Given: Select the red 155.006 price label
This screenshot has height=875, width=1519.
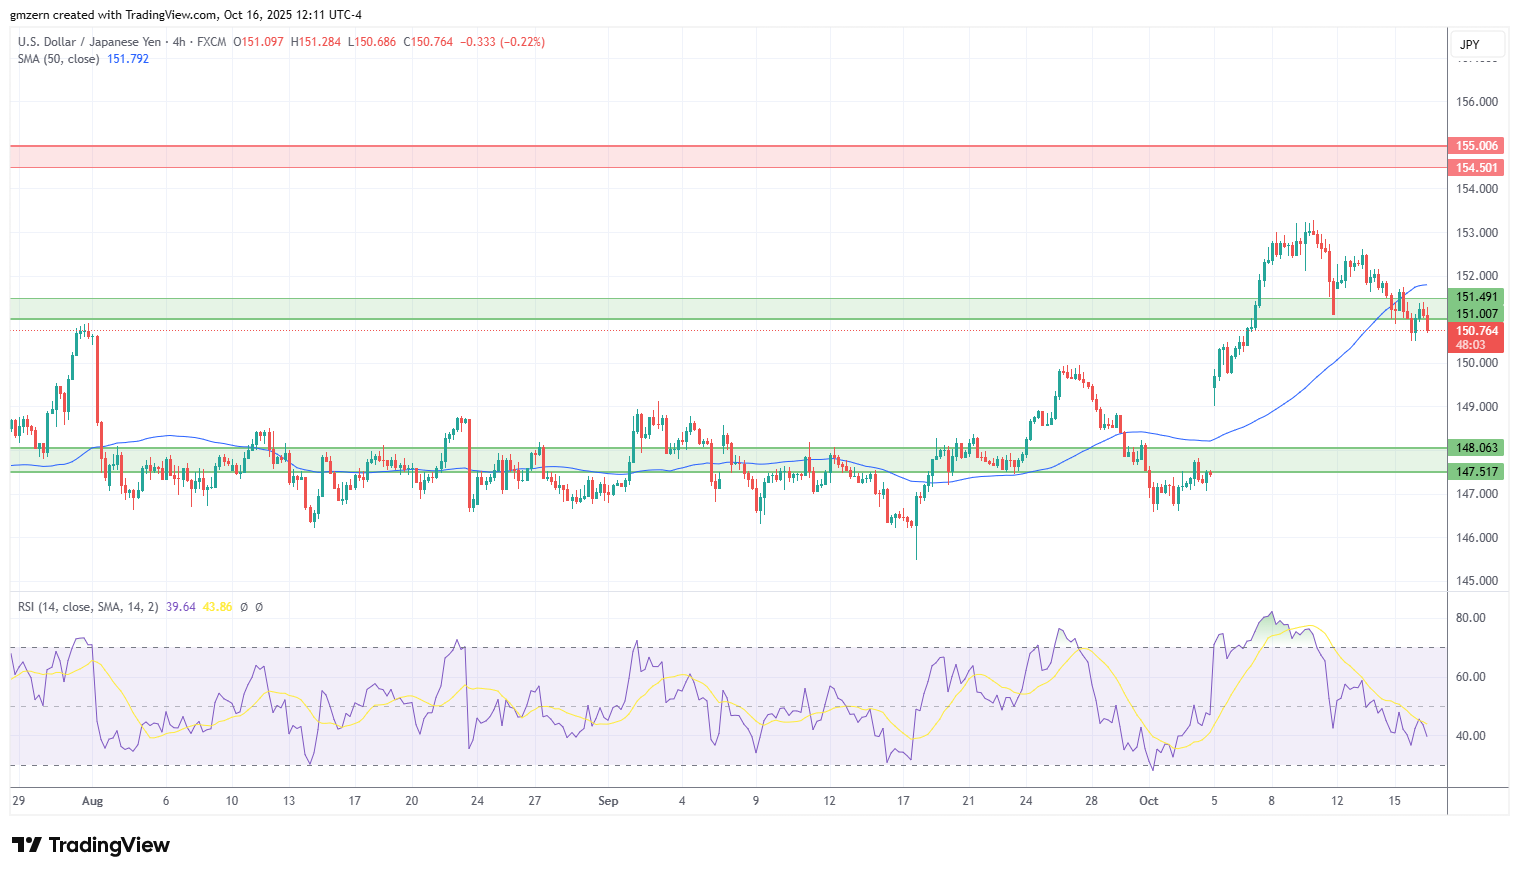Looking at the screenshot, I should pyautogui.click(x=1476, y=146).
